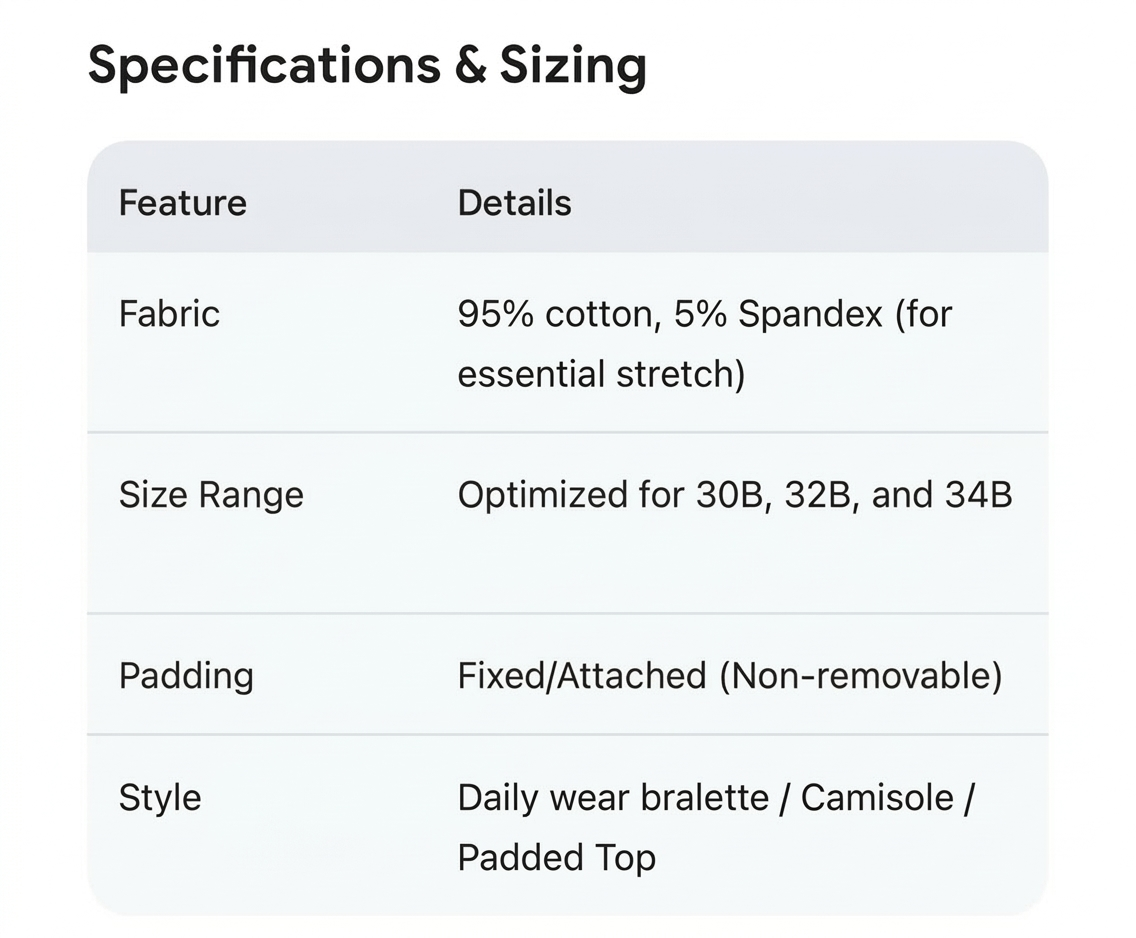Screen dimensions: 1136x938
Task: Select the Padding row label
Action: 186,676
